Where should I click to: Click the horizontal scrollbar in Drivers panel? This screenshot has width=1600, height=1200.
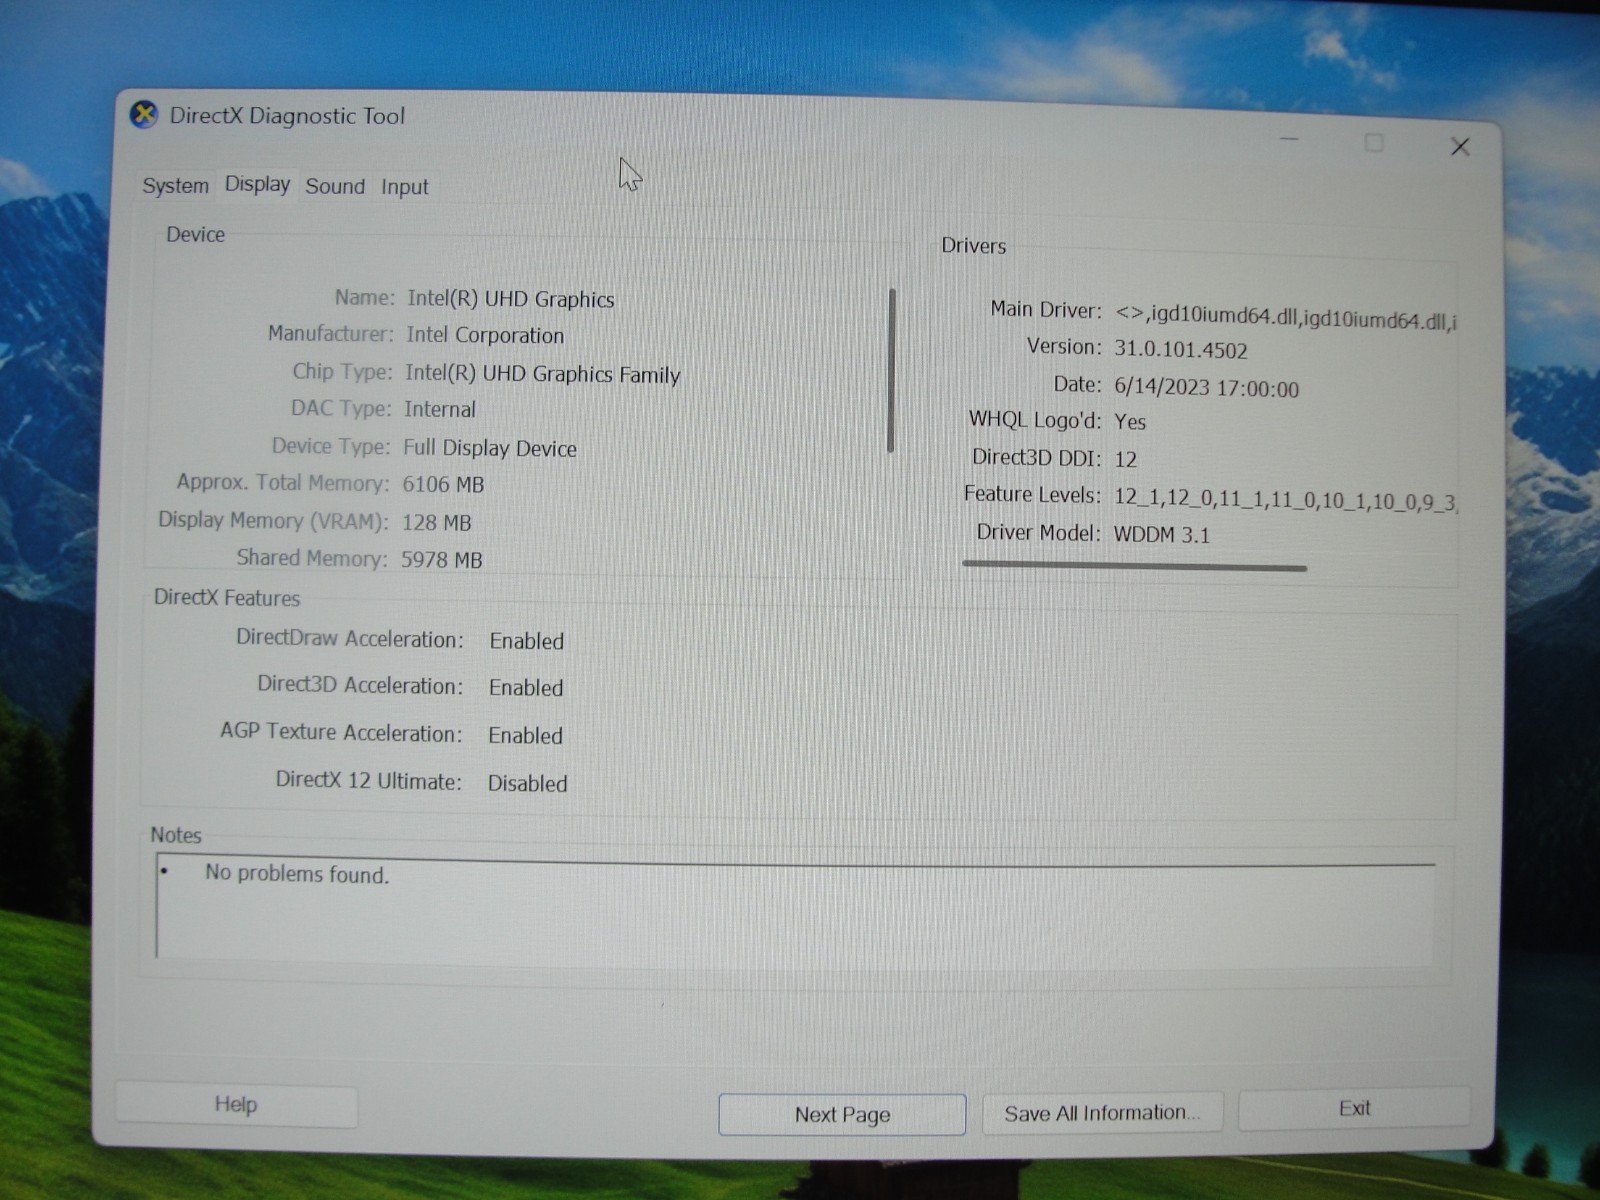(1134, 565)
